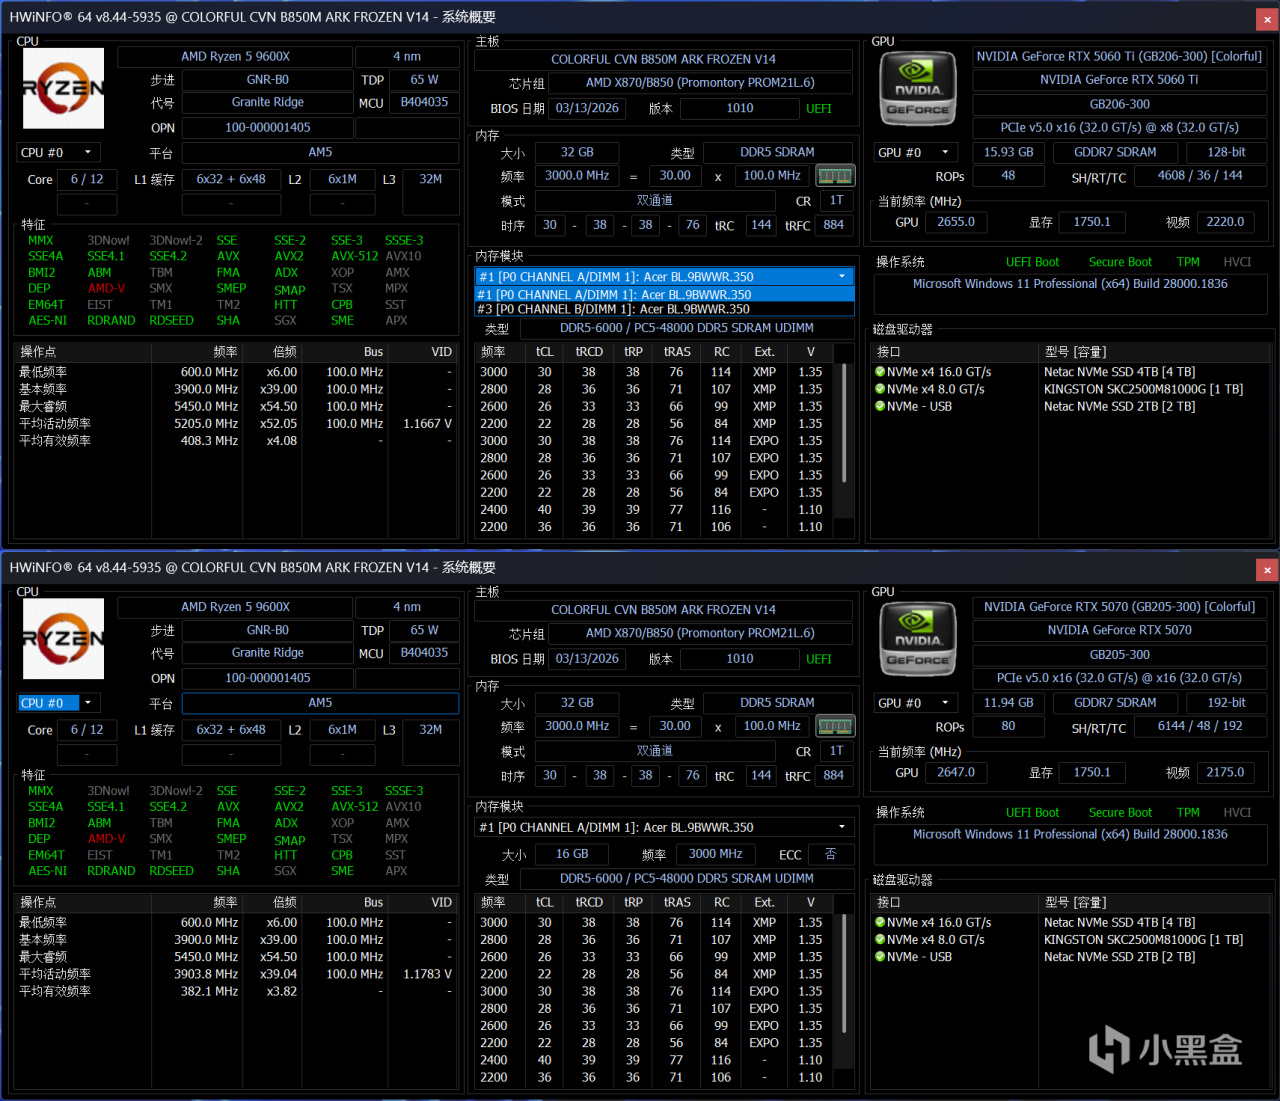Click the ECC value field showing '否'
1280x1101 pixels.
pyautogui.click(x=830, y=854)
